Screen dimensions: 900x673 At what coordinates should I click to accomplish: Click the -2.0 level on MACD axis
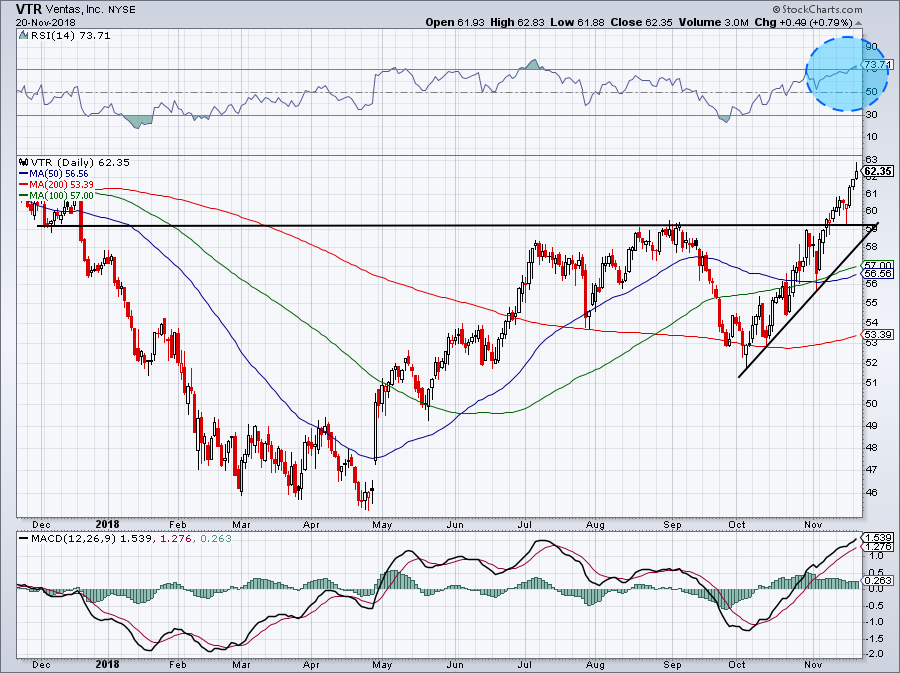(x=875, y=654)
